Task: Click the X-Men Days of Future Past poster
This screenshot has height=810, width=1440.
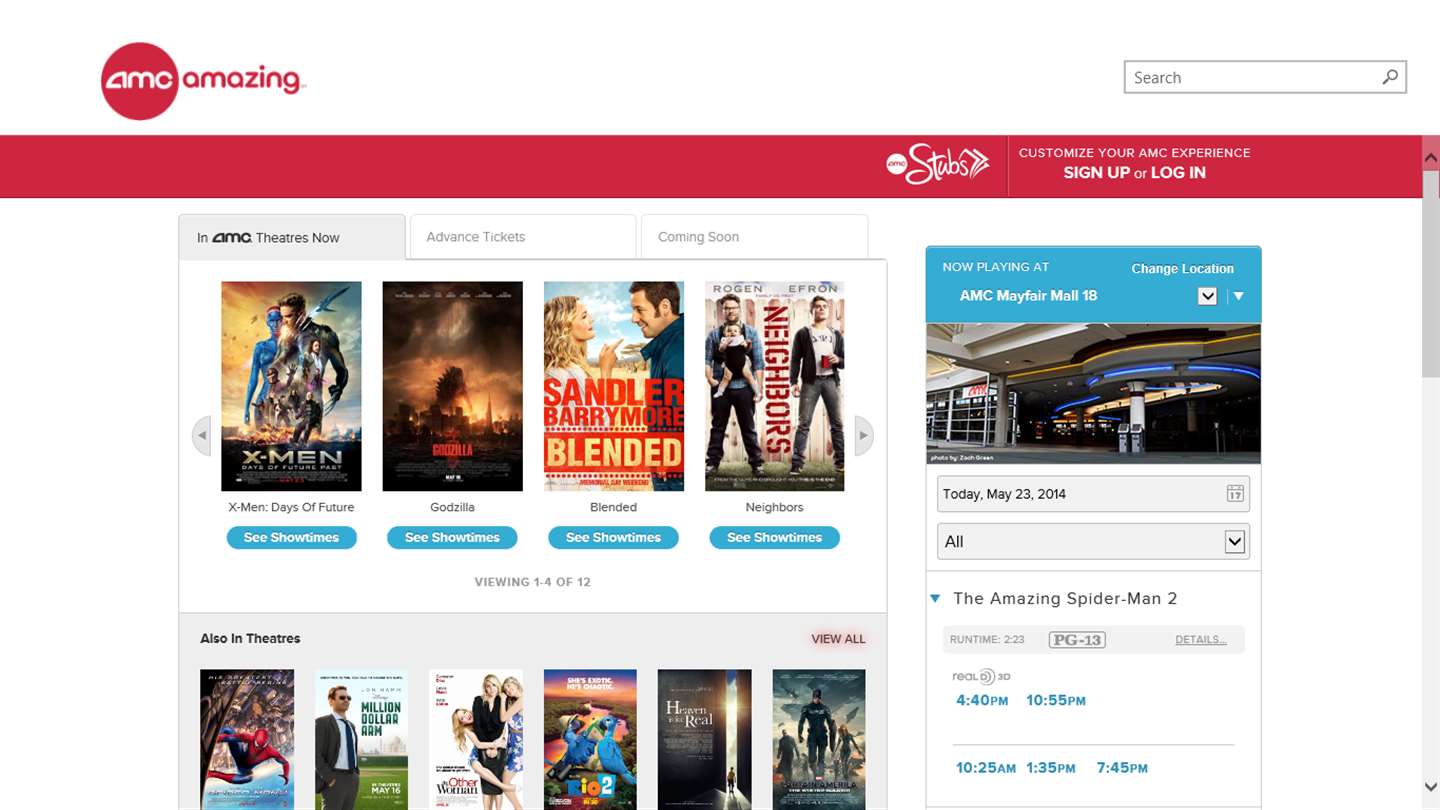Action: pos(291,386)
